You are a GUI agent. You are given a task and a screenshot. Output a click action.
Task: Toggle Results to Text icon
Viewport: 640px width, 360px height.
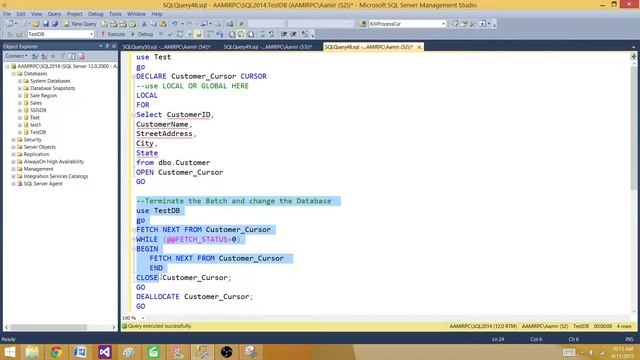point(232,34)
